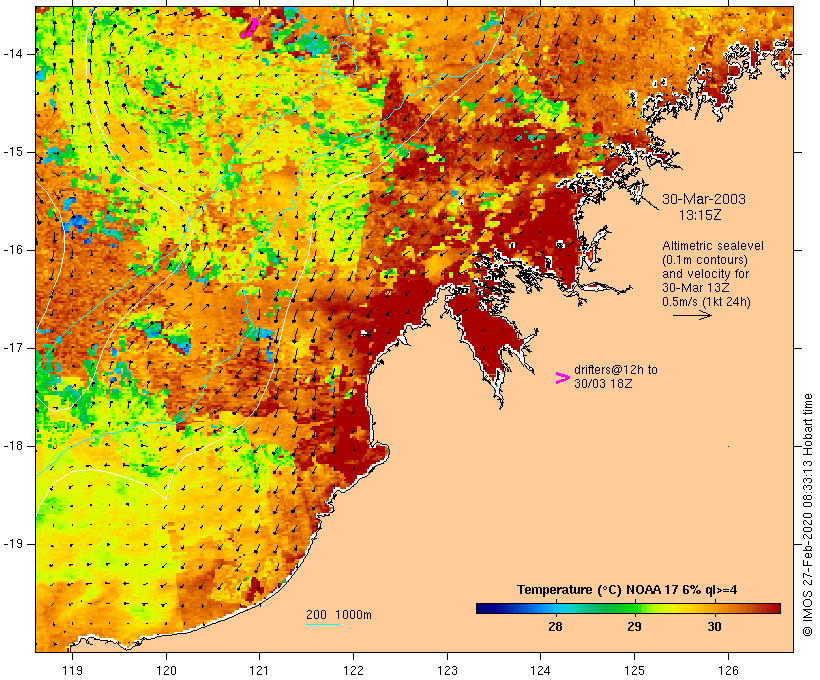
Task: Click the longitude 123 axis label
Action: point(447,670)
